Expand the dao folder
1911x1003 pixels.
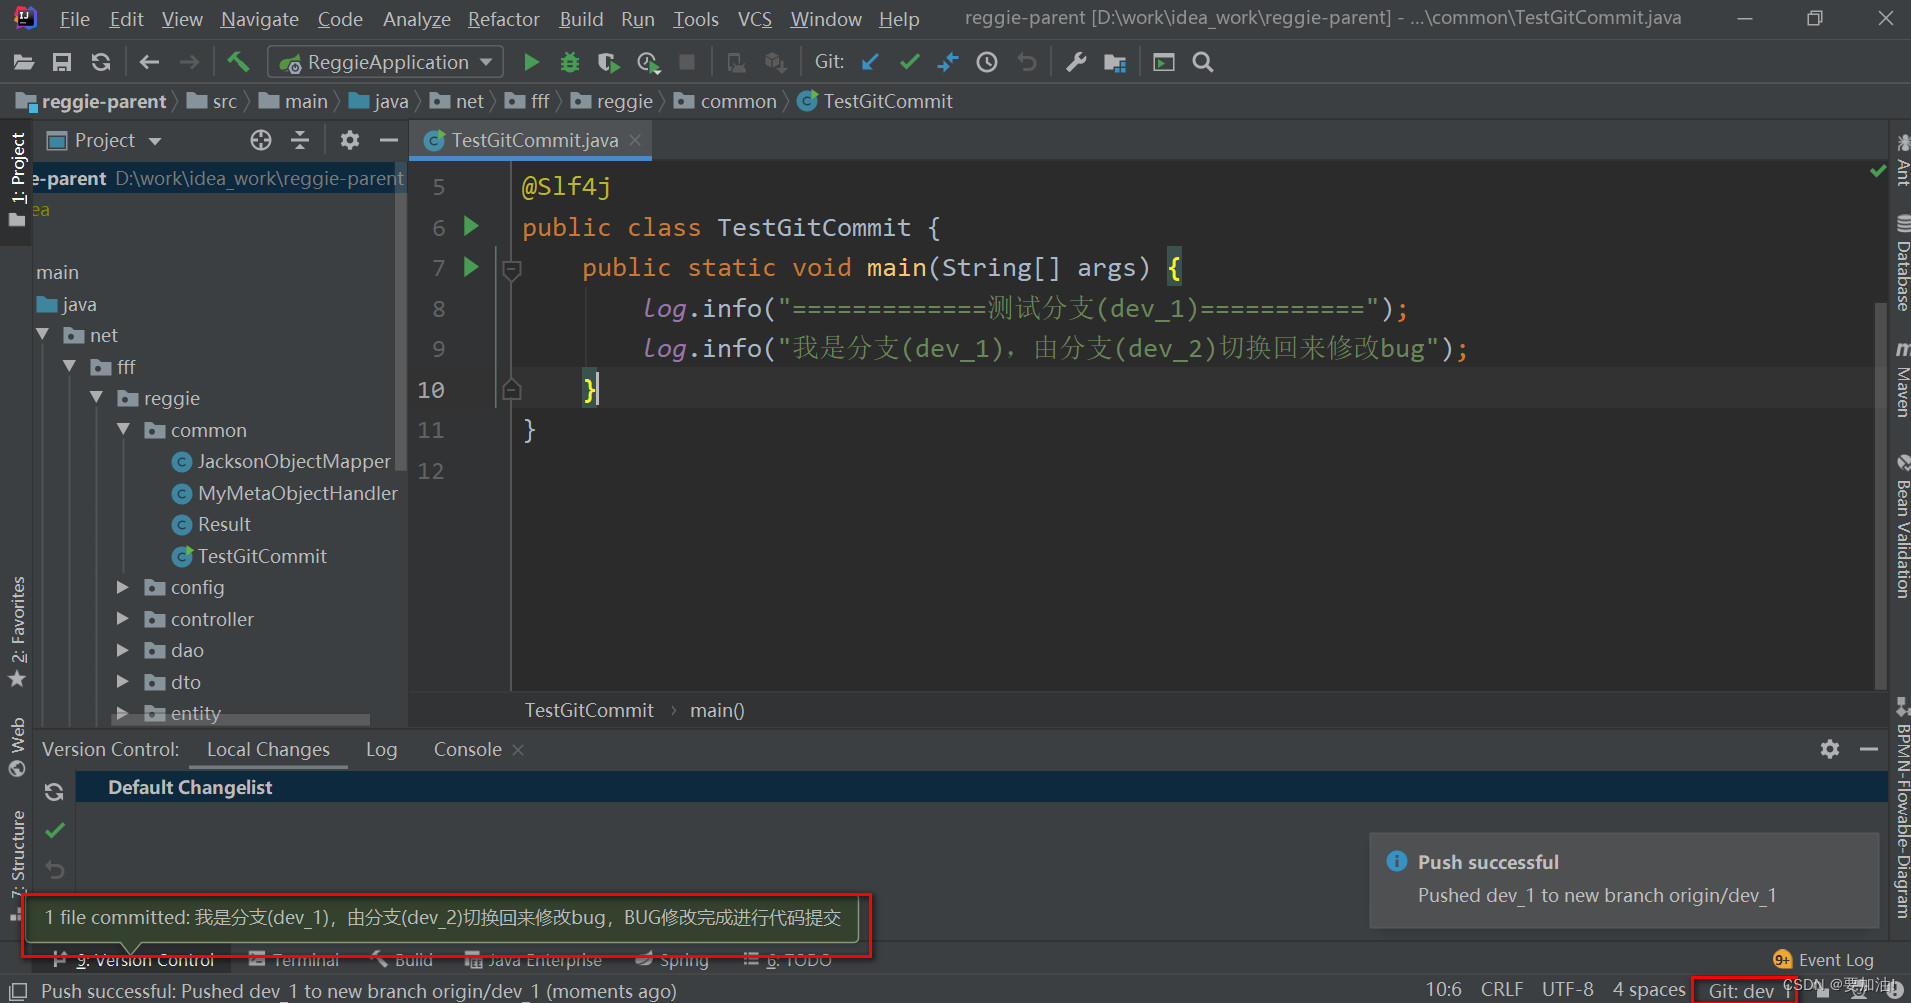pyautogui.click(x=123, y=650)
